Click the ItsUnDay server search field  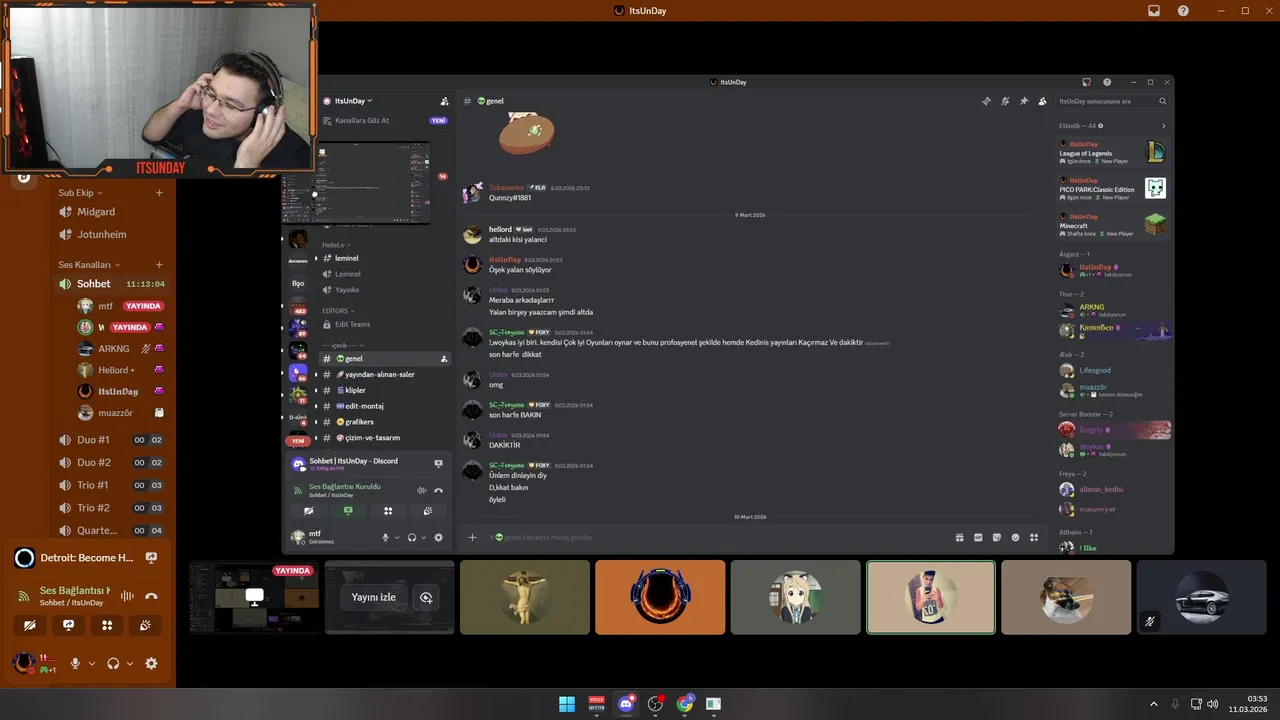point(1112,101)
